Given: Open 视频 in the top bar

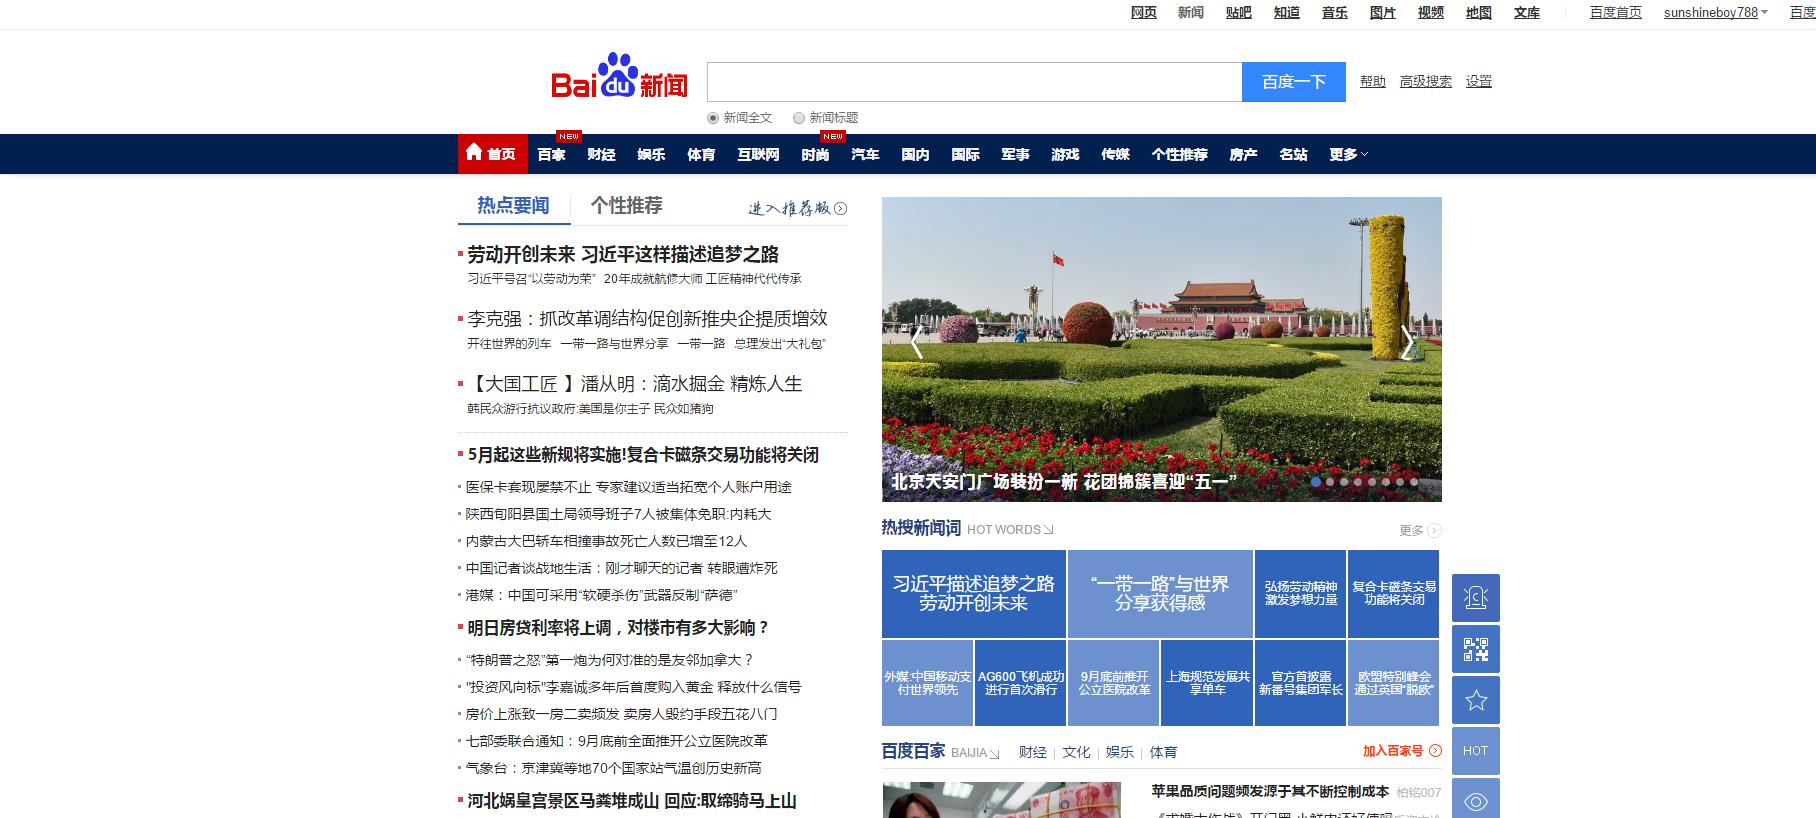Looking at the screenshot, I should click(x=1431, y=13).
